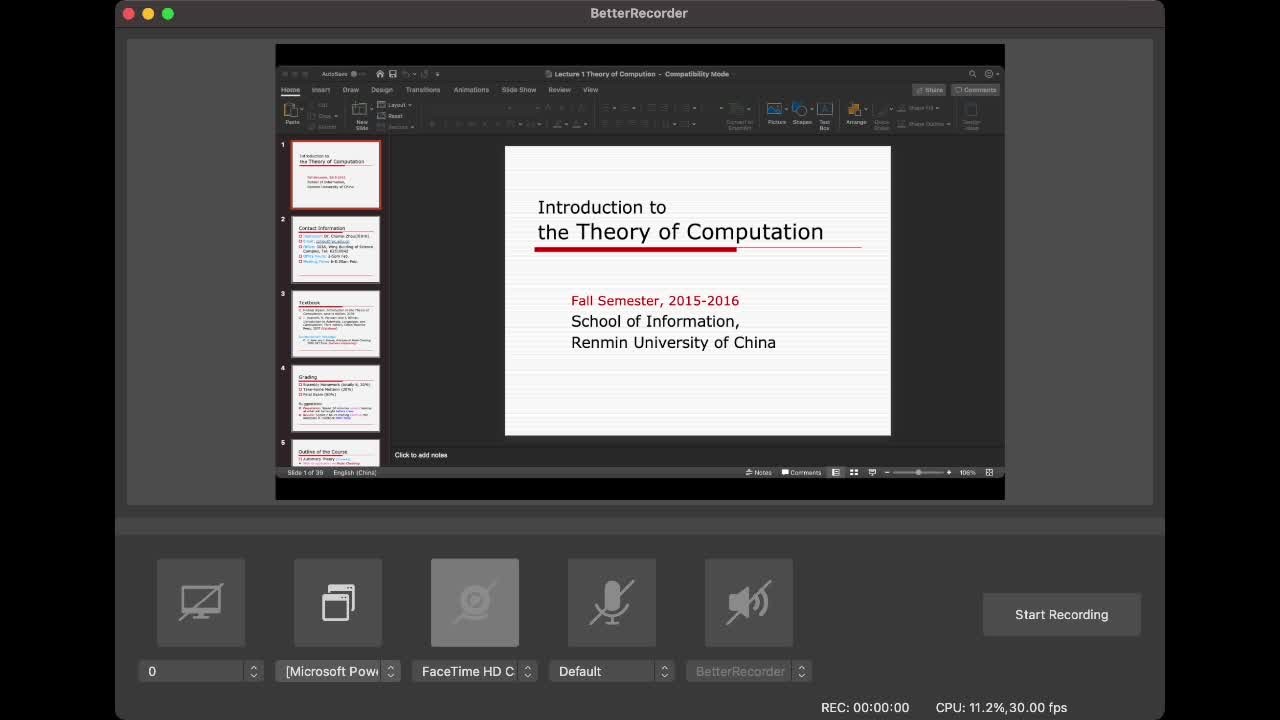The image size is (1280, 720).
Task: Toggle the screen capture display icon
Action: tap(201, 602)
